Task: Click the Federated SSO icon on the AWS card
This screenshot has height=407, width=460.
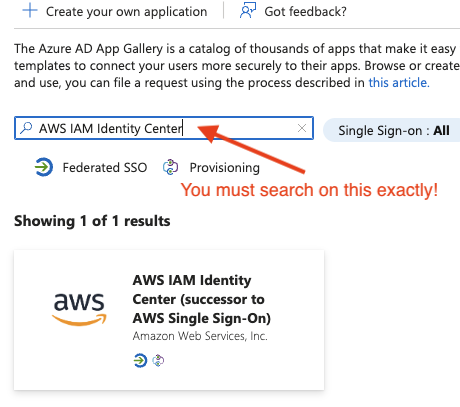Action: [x=140, y=360]
